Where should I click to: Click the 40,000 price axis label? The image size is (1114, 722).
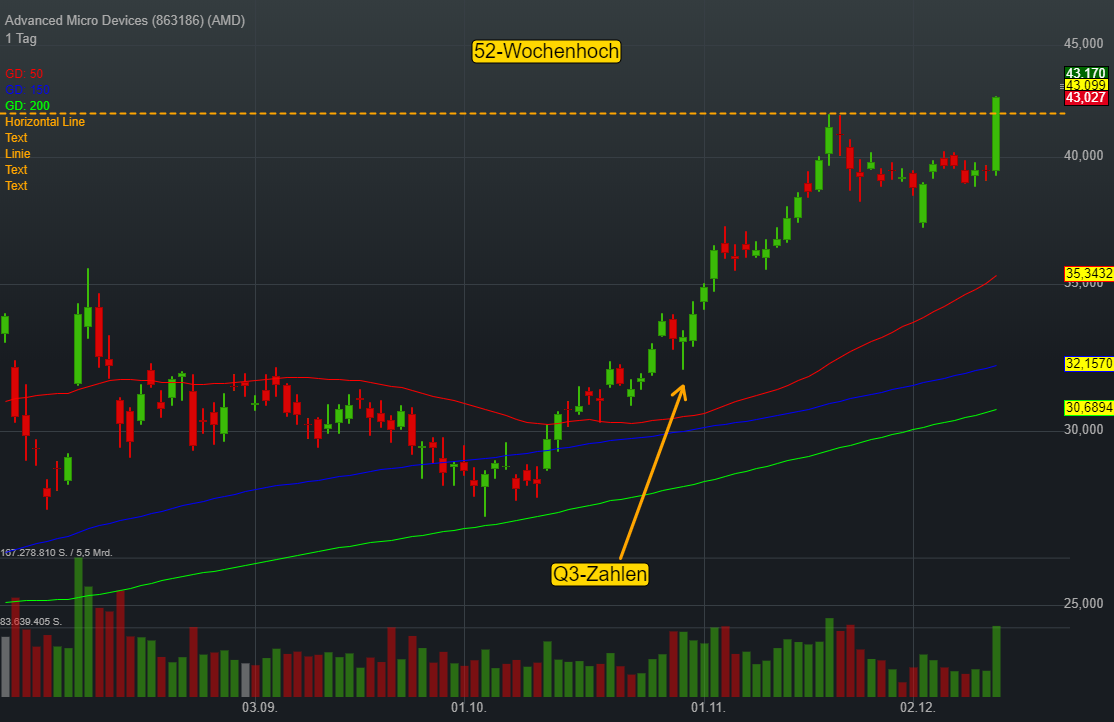click(x=1083, y=155)
